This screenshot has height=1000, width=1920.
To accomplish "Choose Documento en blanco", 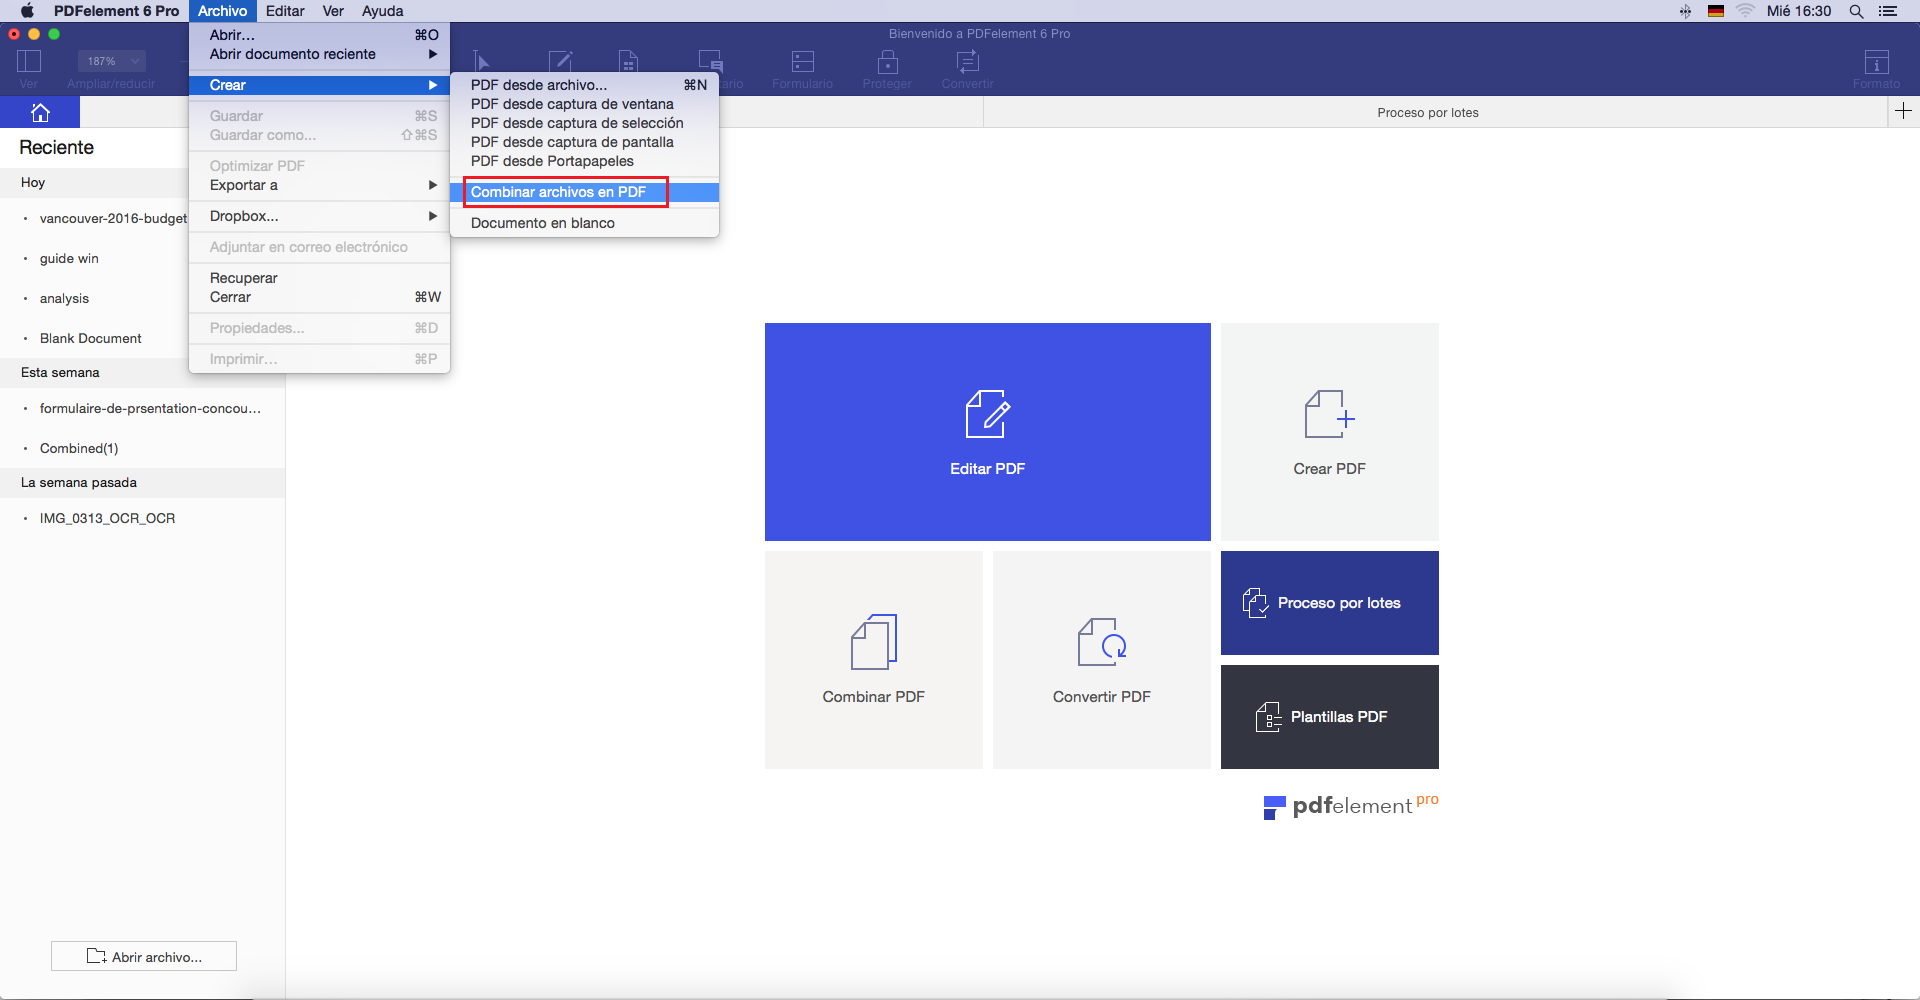I will tap(584, 223).
